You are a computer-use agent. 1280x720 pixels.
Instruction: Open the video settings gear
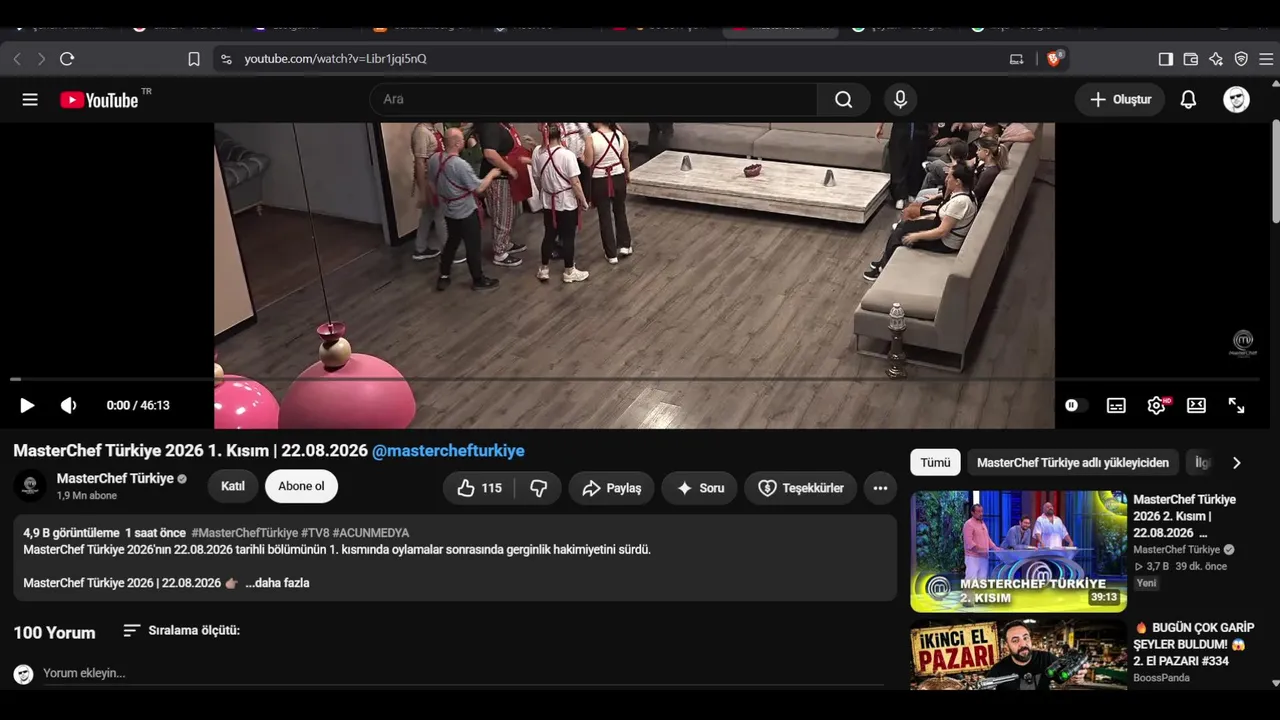click(x=1156, y=405)
